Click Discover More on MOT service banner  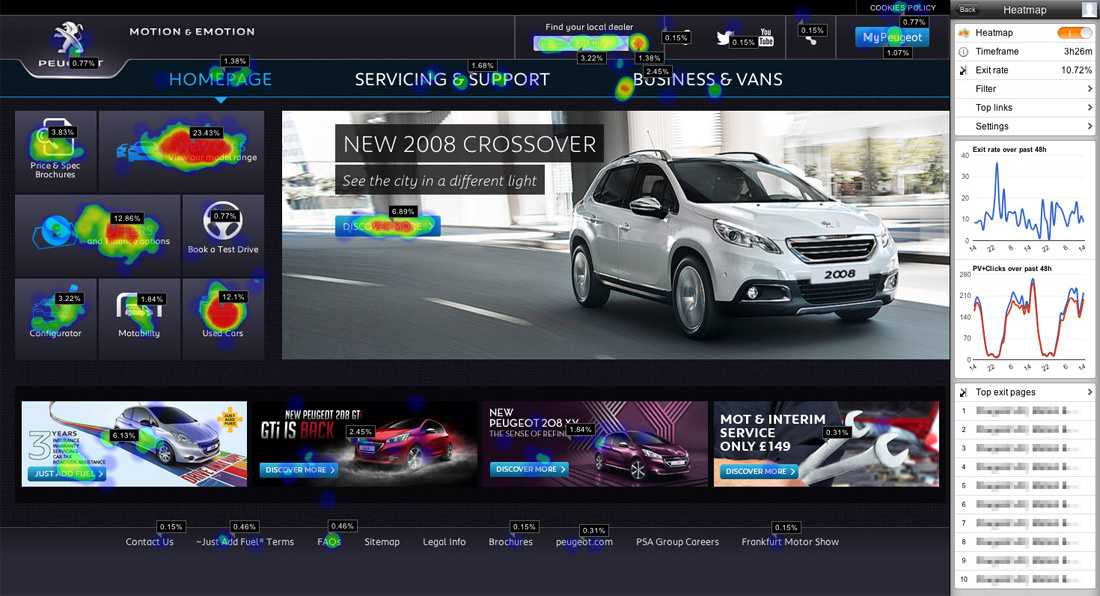pyautogui.click(x=760, y=471)
